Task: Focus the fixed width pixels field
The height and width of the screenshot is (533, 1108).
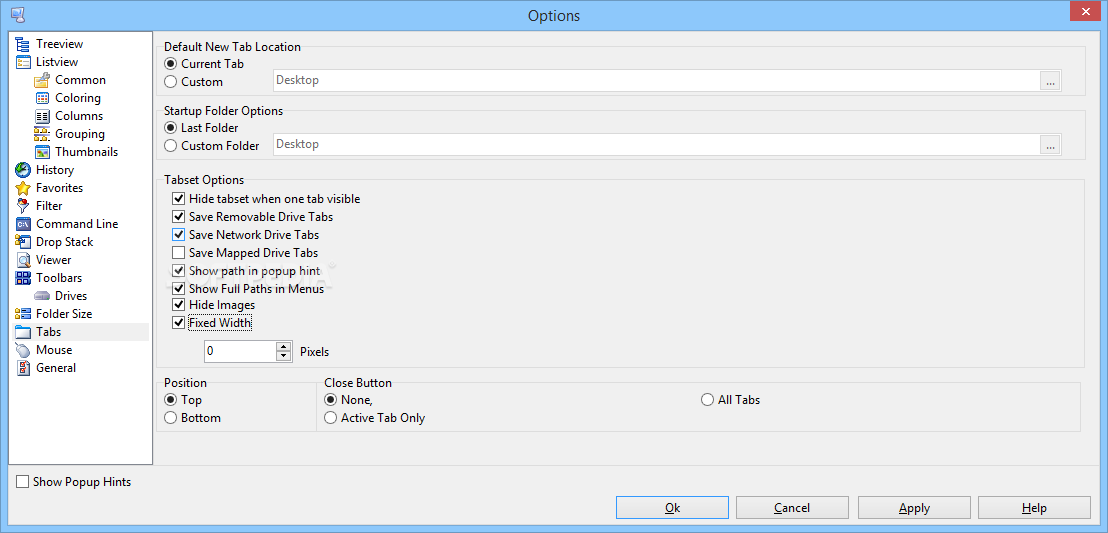Action: pos(240,351)
